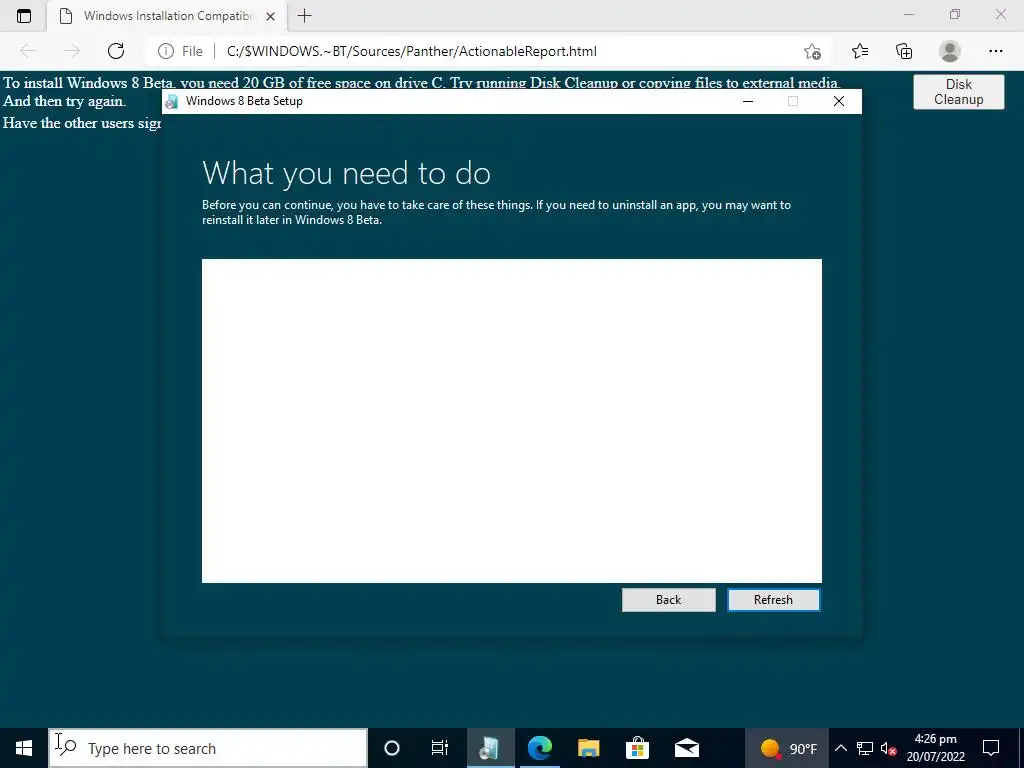
Task: Click the address bar URL
Action: [411, 51]
